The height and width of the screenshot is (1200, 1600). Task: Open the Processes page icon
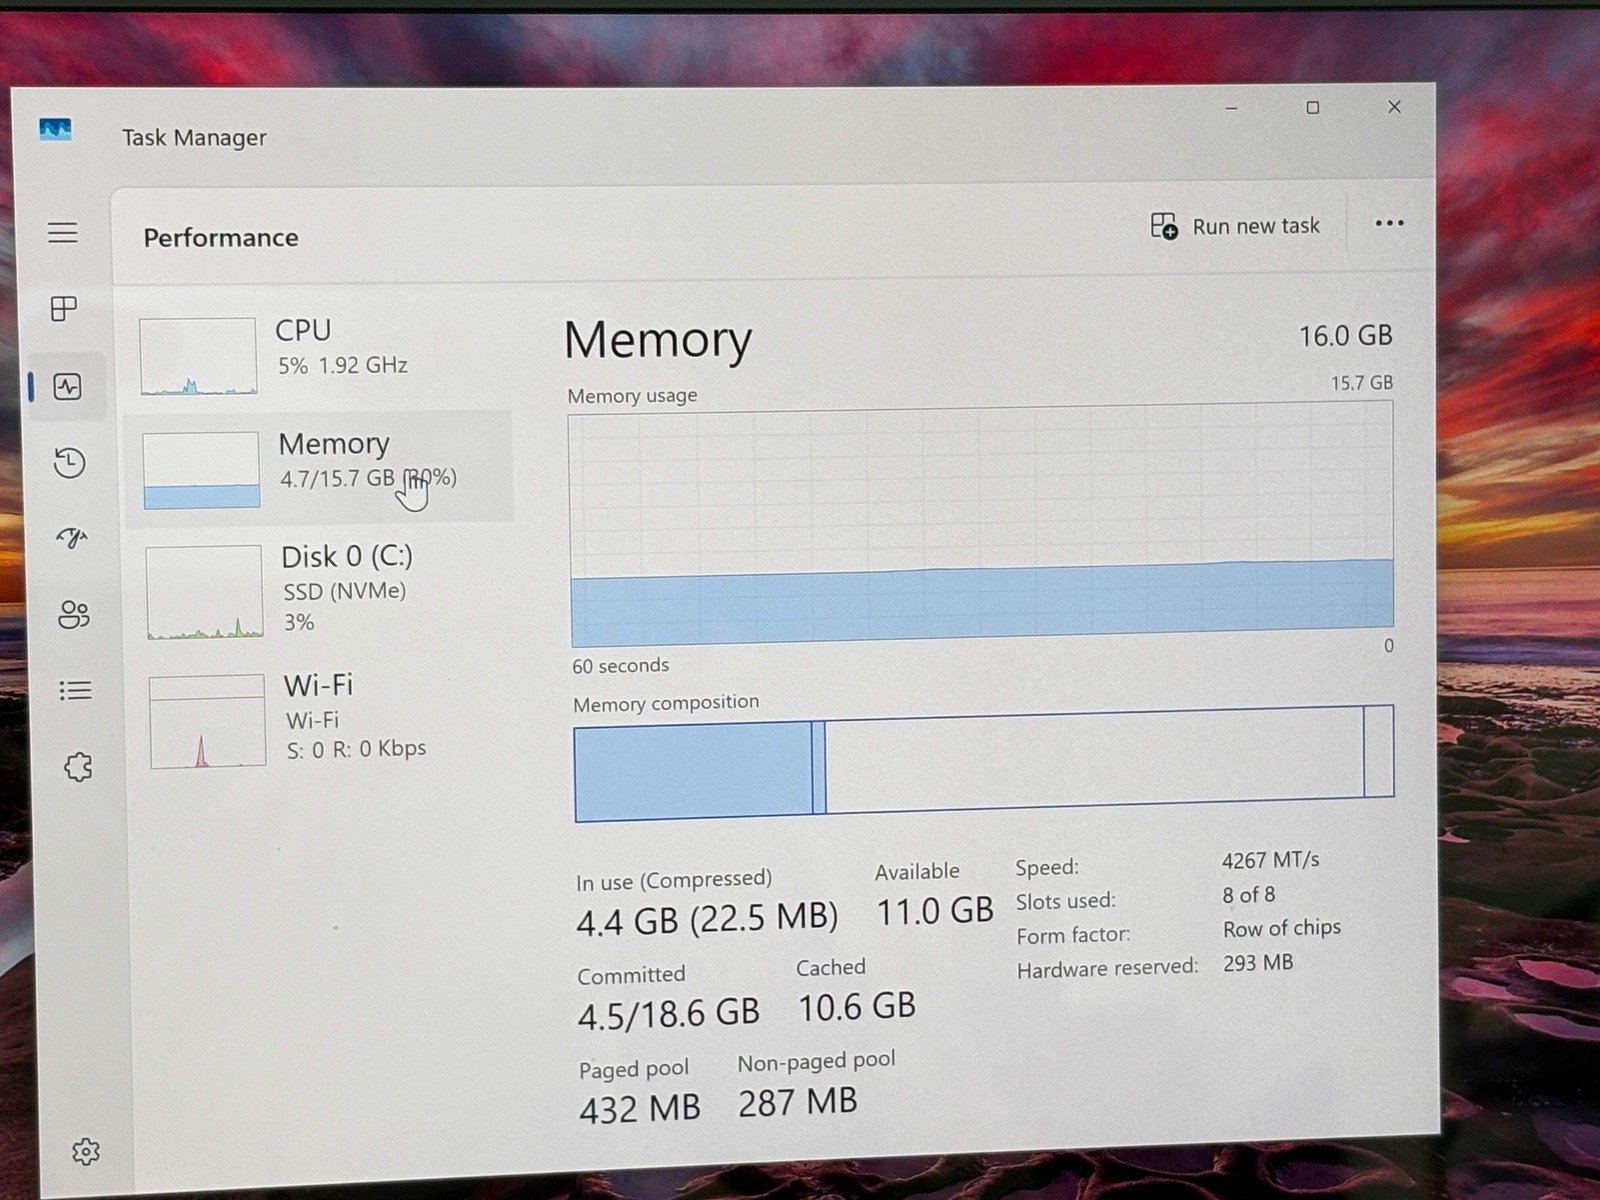point(64,309)
